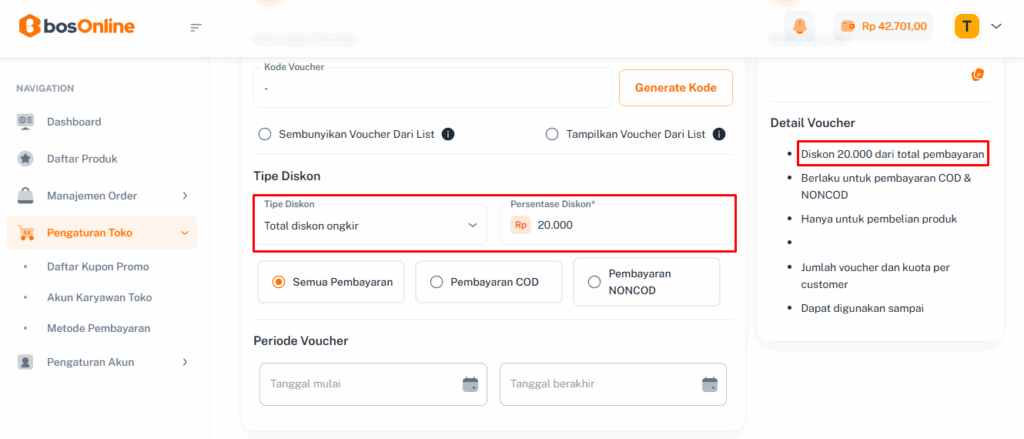
Task: Go to Daftar Produk menu
Action: 82,159
